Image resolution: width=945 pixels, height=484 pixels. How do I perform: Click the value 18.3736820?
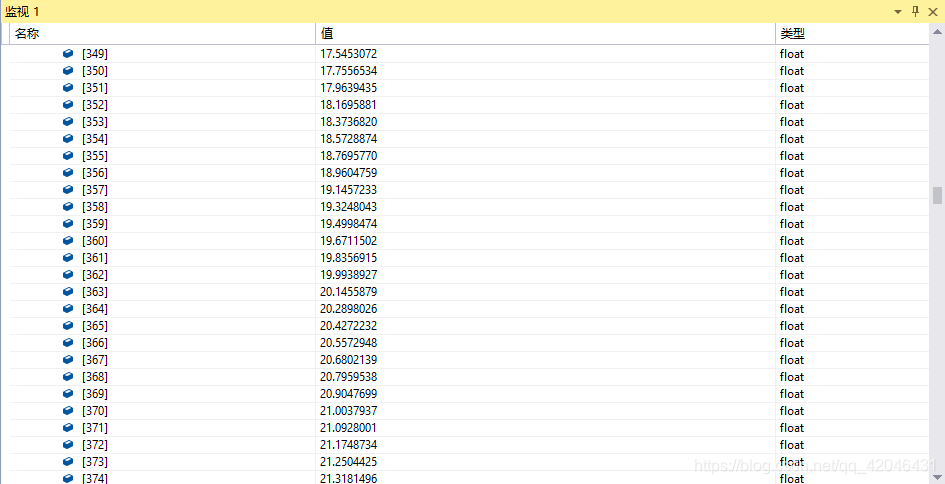point(348,122)
